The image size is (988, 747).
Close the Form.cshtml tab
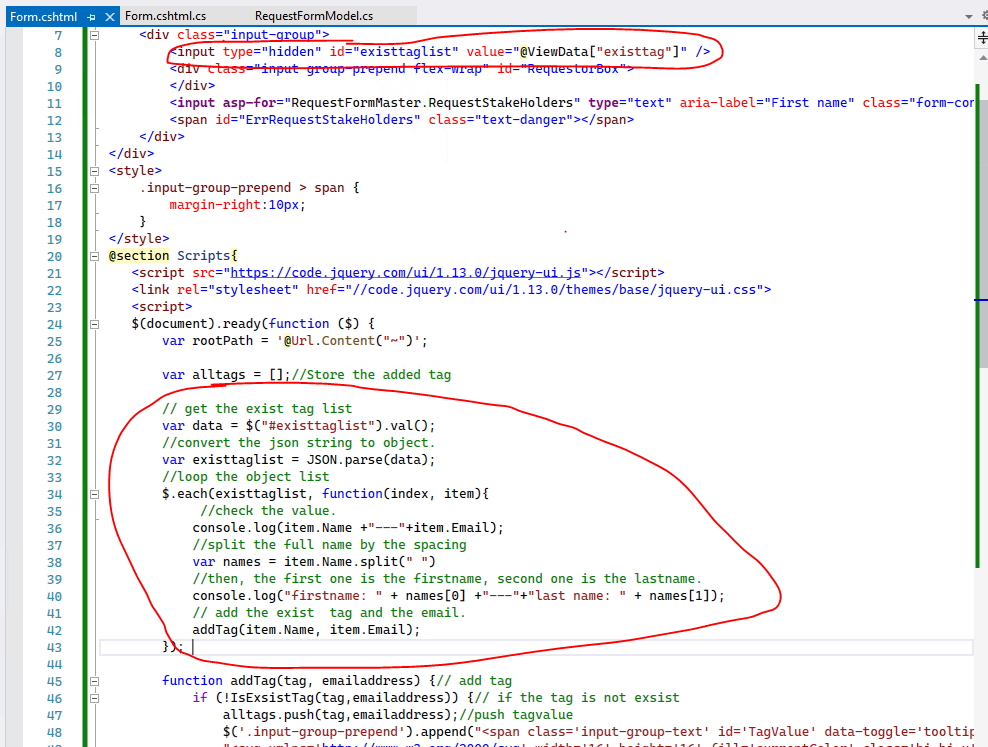tap(110, 17)
